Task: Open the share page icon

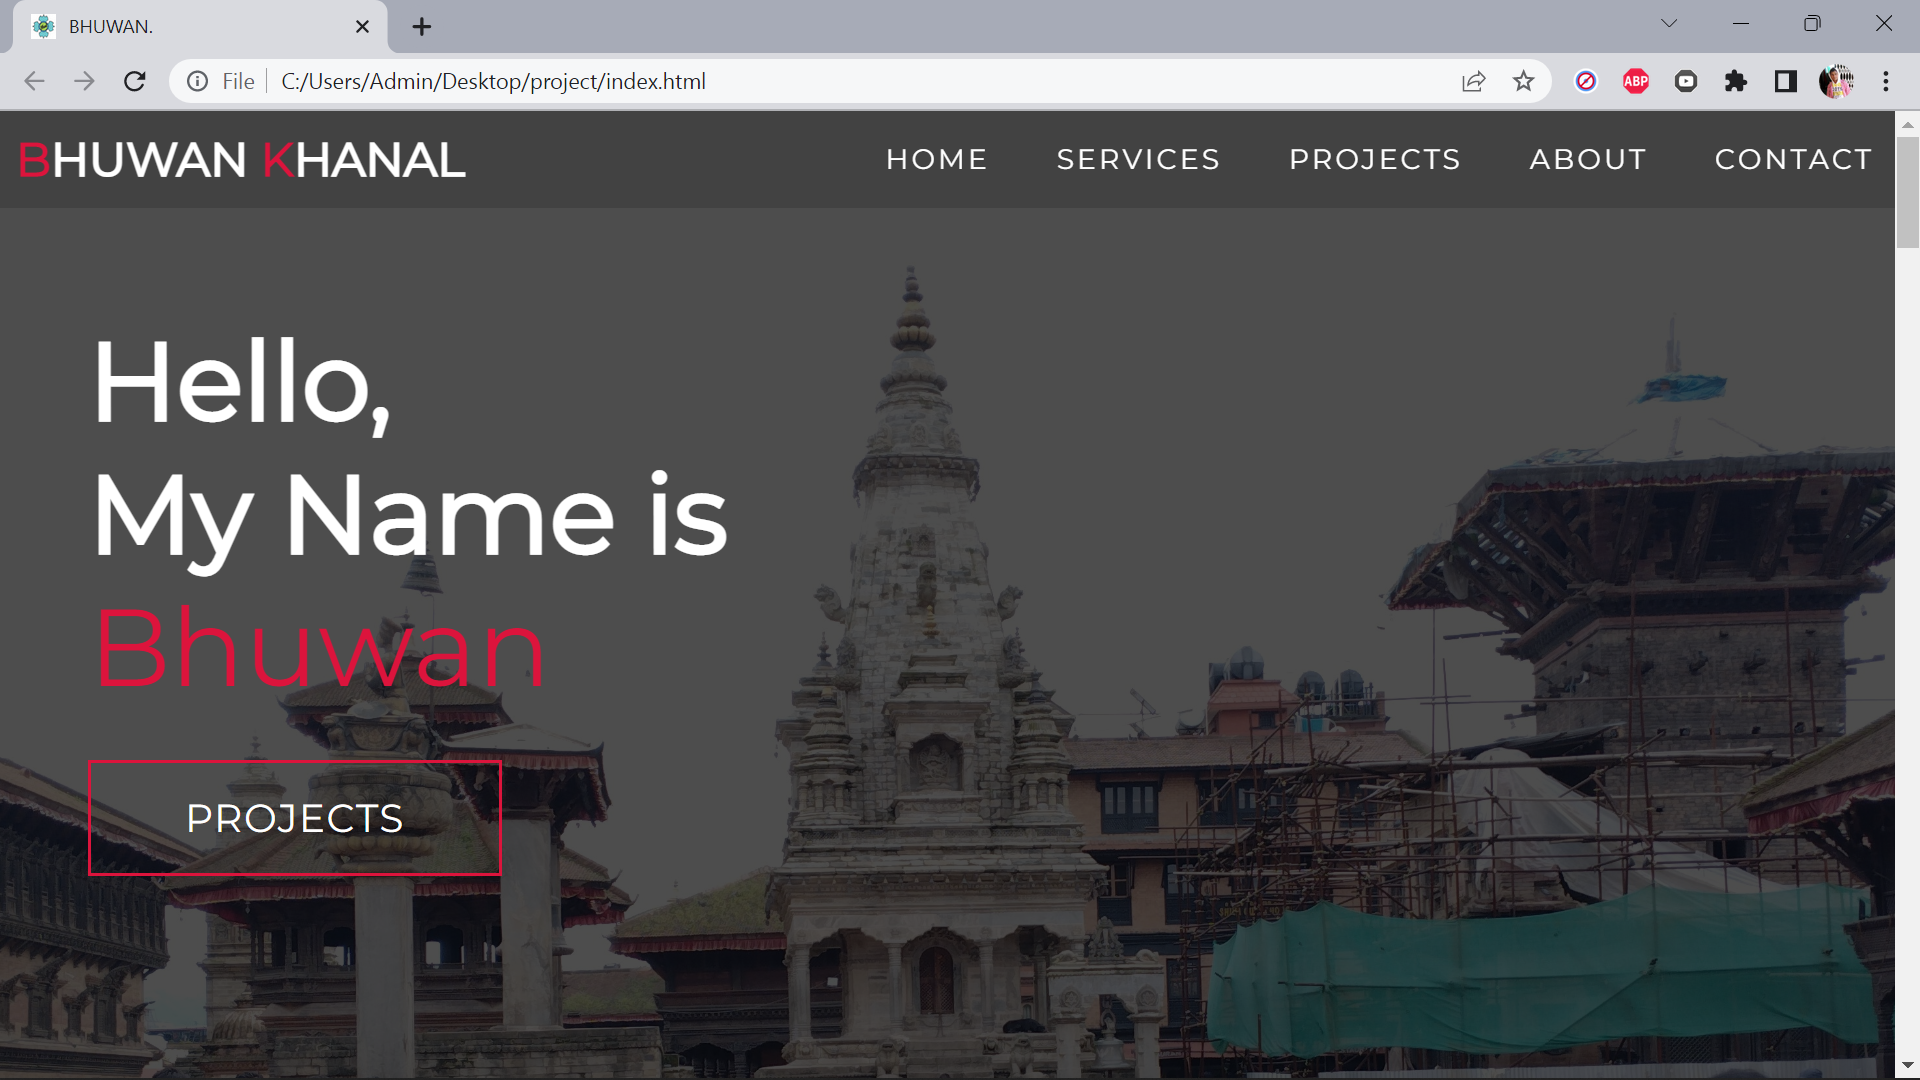Action: 1473,81
